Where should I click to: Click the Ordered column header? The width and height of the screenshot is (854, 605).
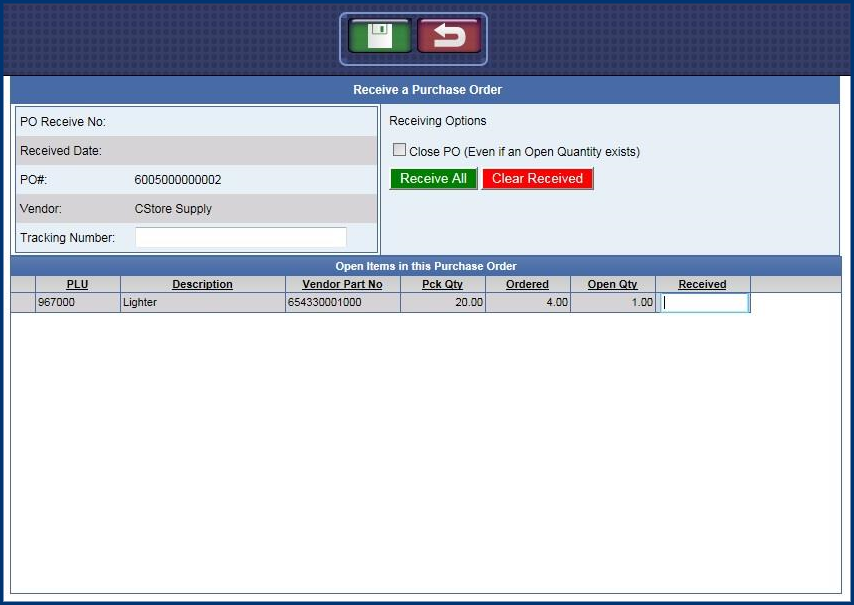coord(527,284)
